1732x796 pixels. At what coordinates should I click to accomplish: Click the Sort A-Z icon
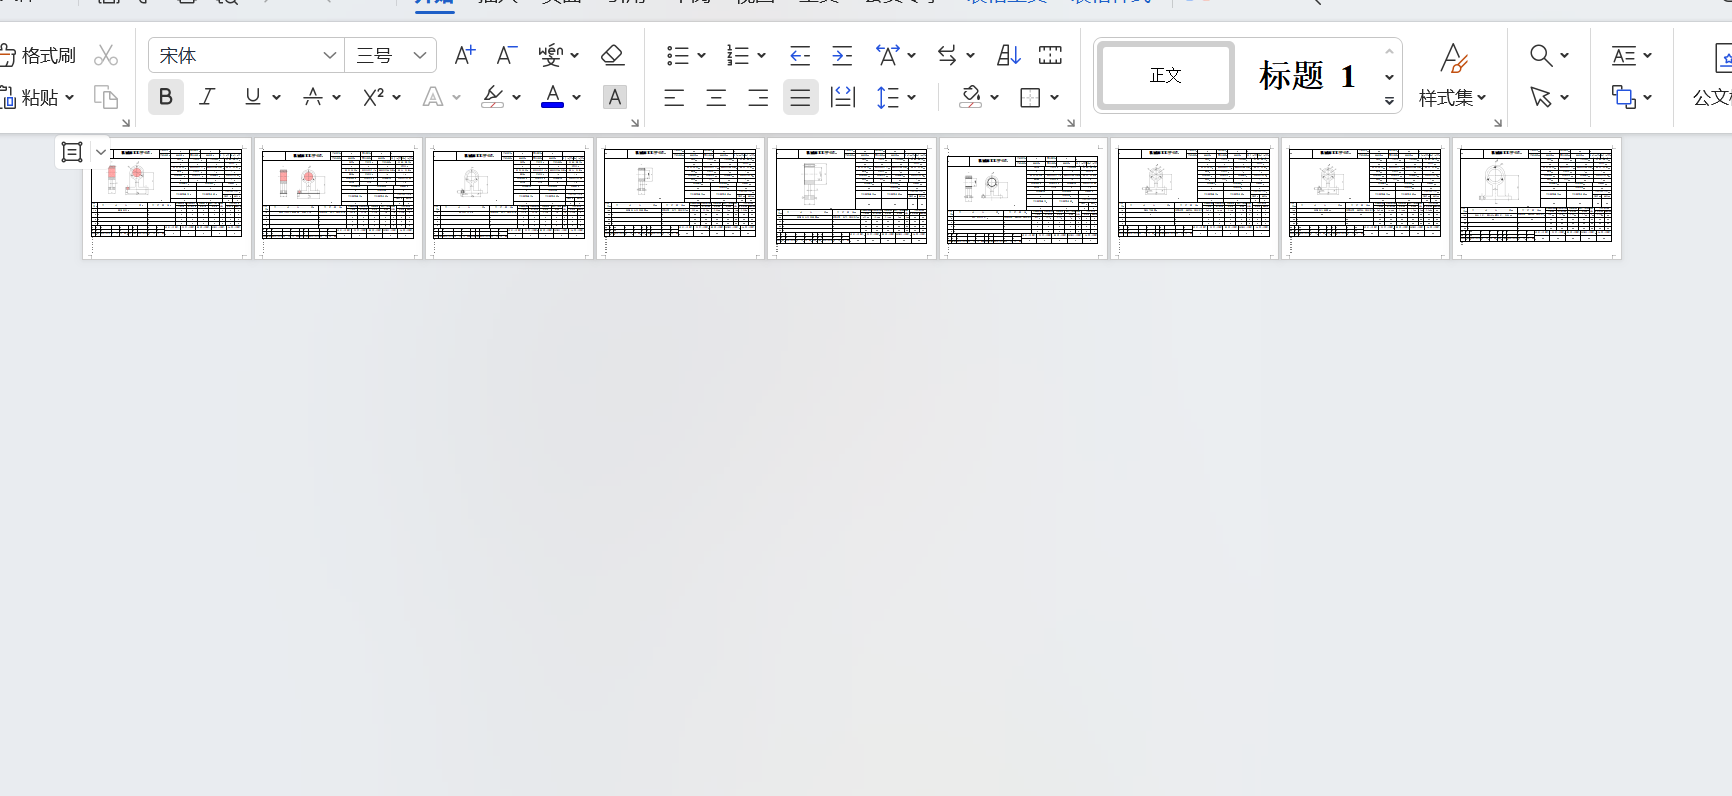[x=1009, y=55]
